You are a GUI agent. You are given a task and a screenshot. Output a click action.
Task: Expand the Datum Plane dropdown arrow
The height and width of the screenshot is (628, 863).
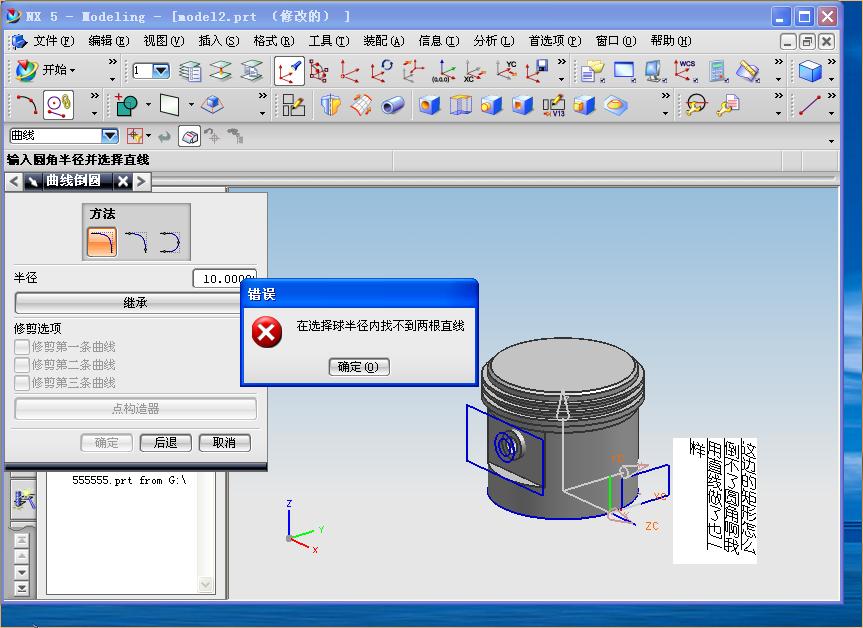190,104
